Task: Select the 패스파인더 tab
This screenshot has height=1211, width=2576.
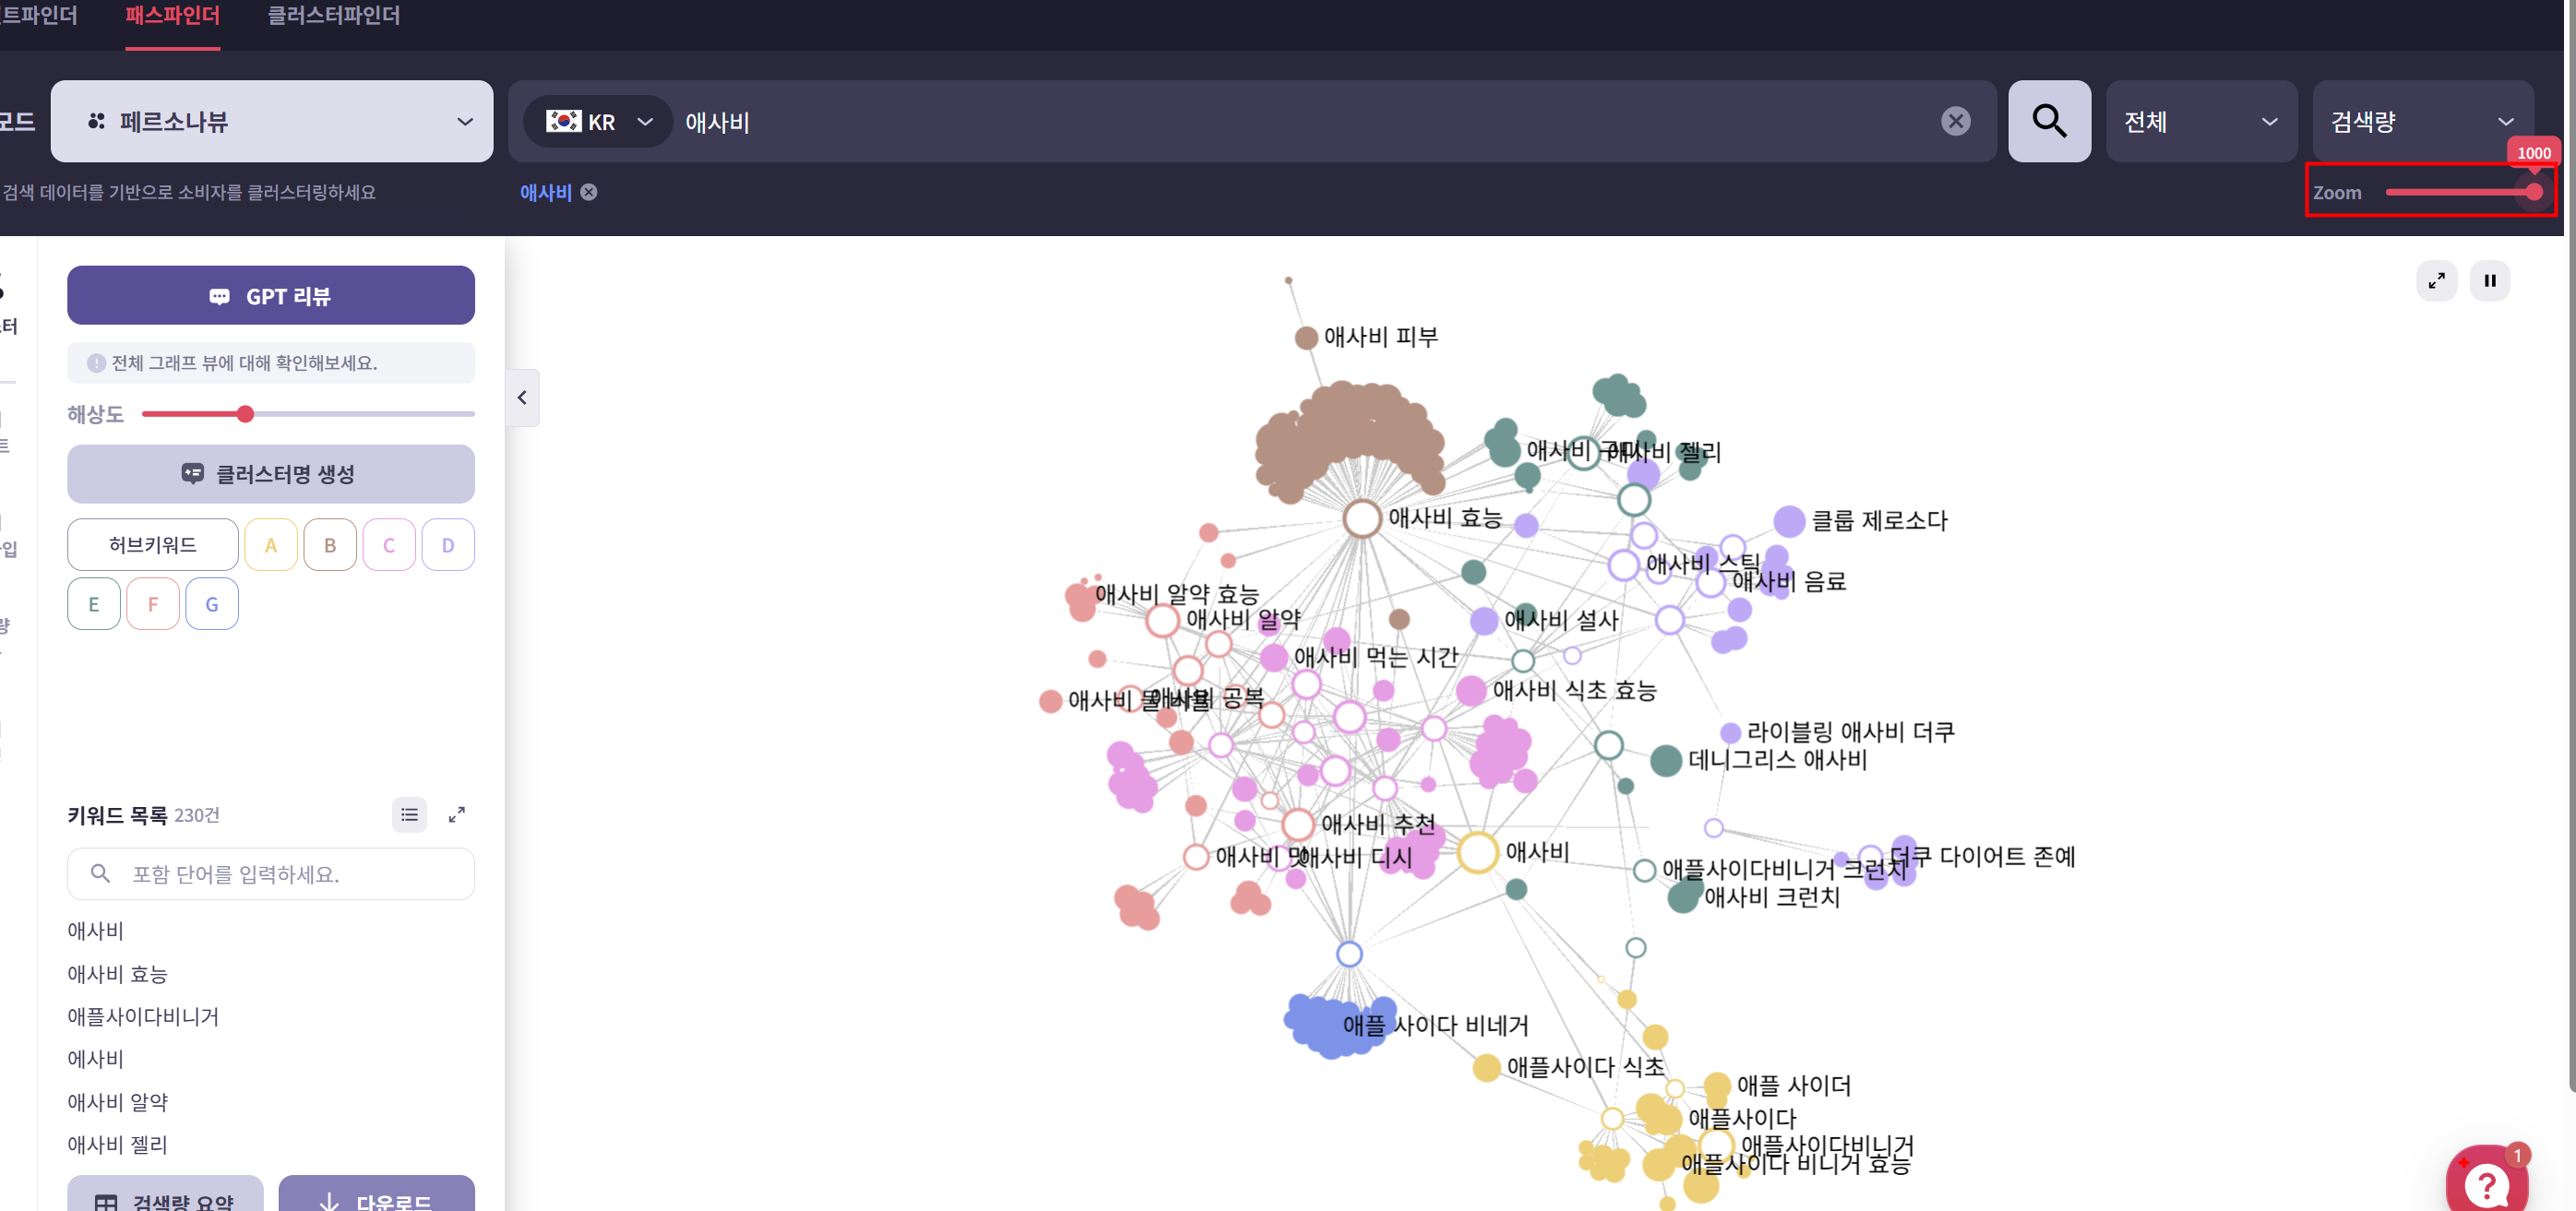Action: tap(172, 16)
